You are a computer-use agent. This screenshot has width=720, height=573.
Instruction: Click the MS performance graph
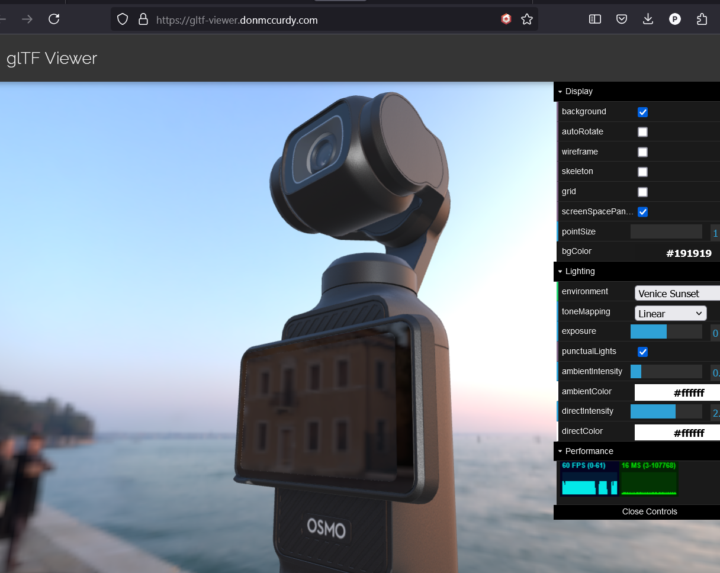[649, 478]
